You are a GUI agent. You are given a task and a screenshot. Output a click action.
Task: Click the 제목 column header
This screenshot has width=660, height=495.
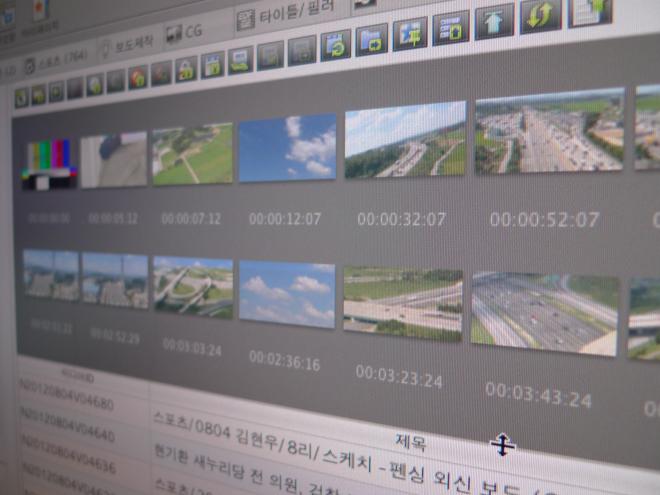[410, 441]
